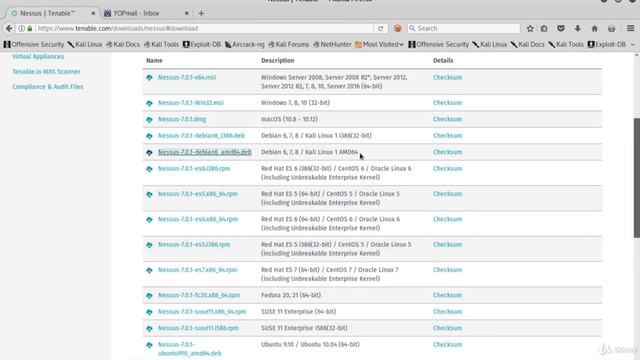Click download icon beside es7.x86_64.rpm

[x=149, y=270]
